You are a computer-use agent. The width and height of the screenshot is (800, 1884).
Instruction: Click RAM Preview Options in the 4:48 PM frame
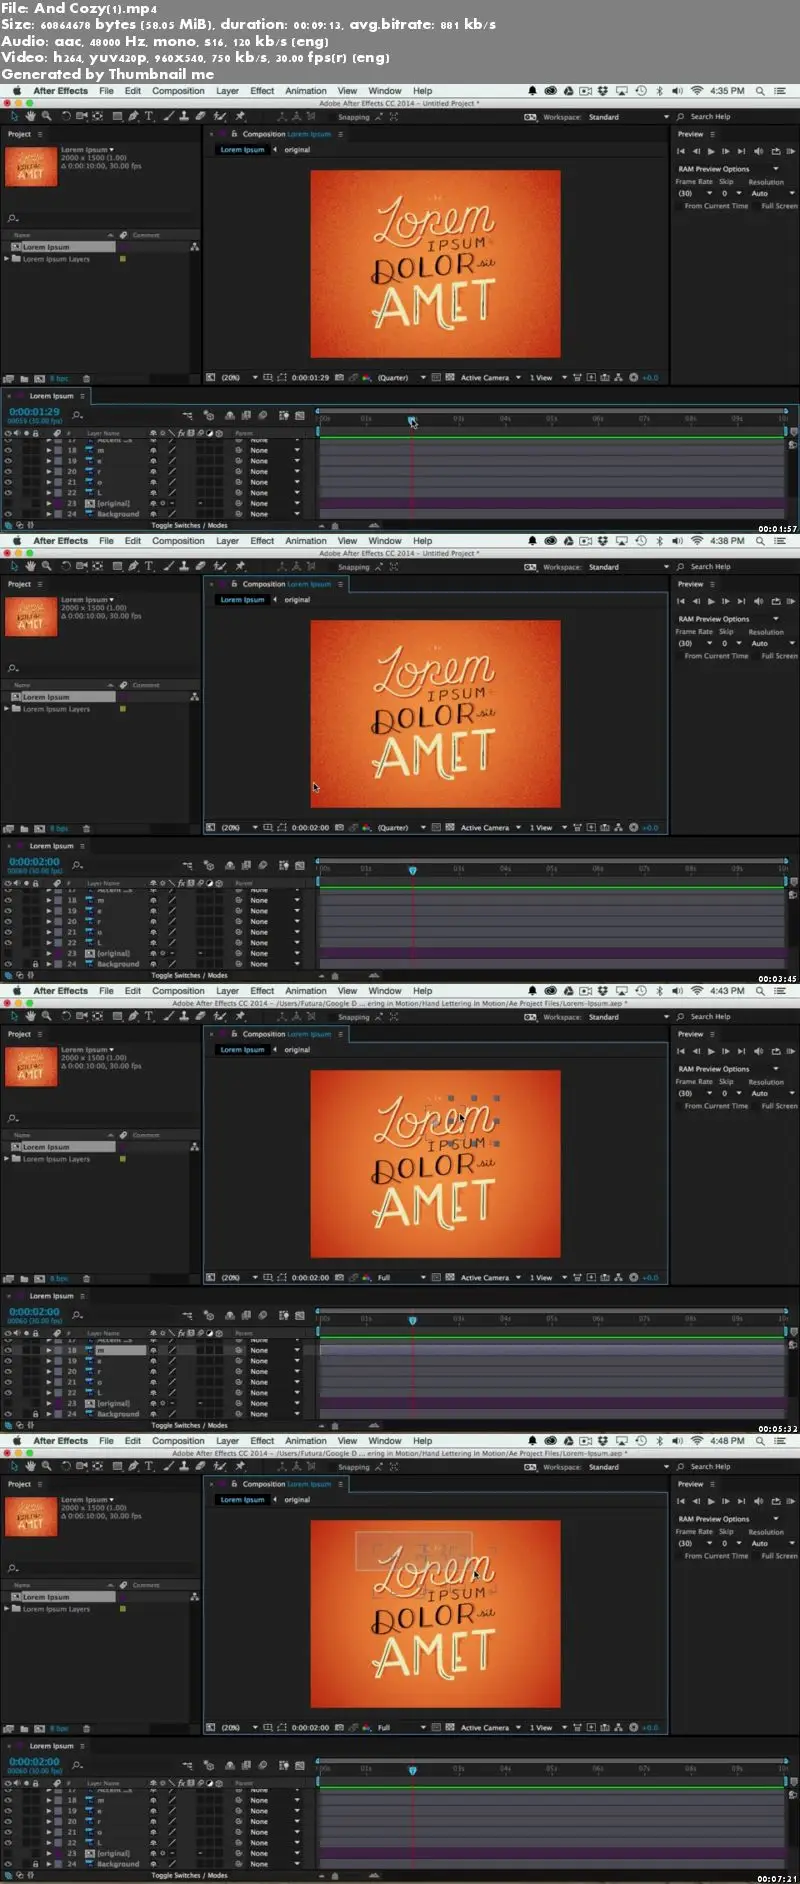pyautogui.click(x=714, y=1519)
